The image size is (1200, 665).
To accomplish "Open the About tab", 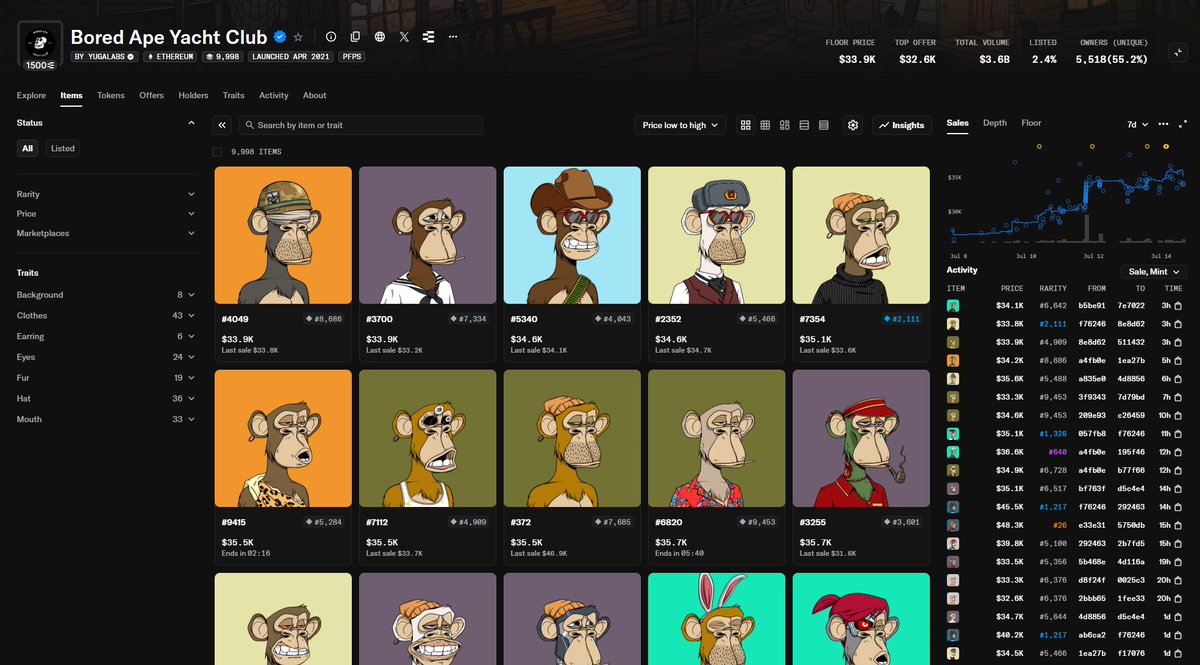I will click(315, 96).
